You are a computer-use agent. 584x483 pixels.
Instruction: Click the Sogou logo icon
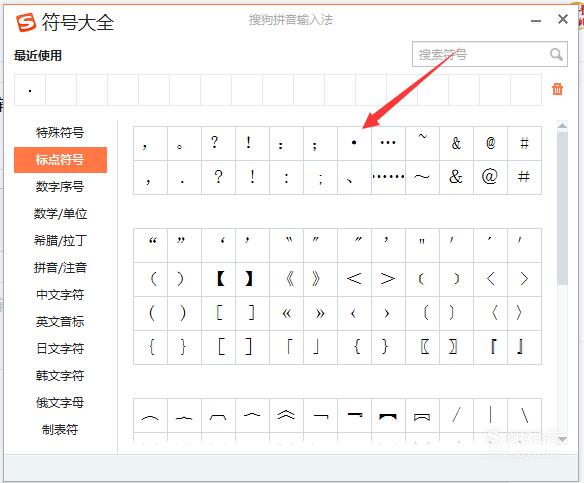pyautogui.click(x=26, y=22)
